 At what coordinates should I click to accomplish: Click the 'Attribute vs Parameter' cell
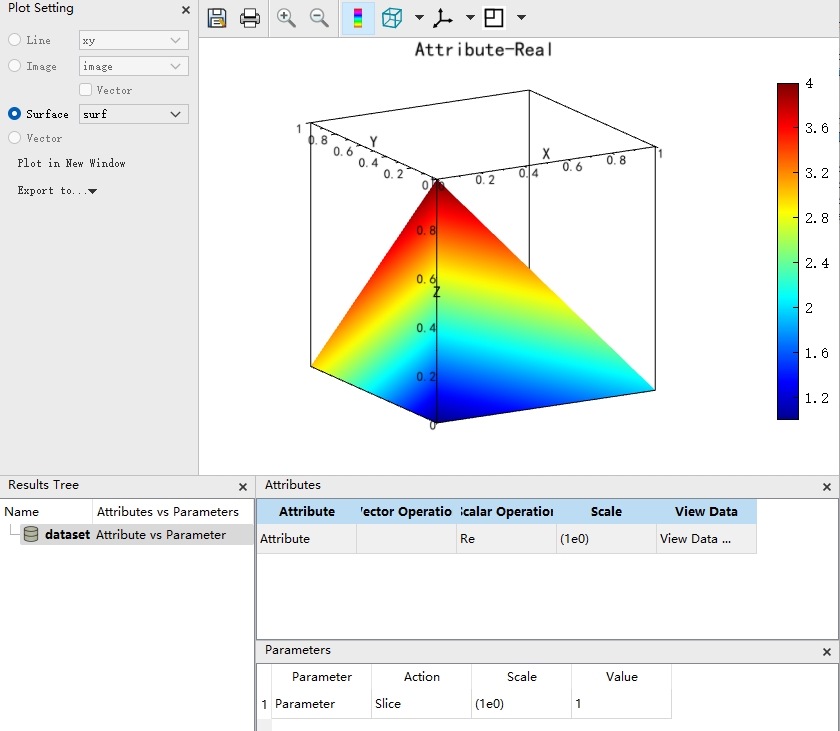tap(161, 534)
